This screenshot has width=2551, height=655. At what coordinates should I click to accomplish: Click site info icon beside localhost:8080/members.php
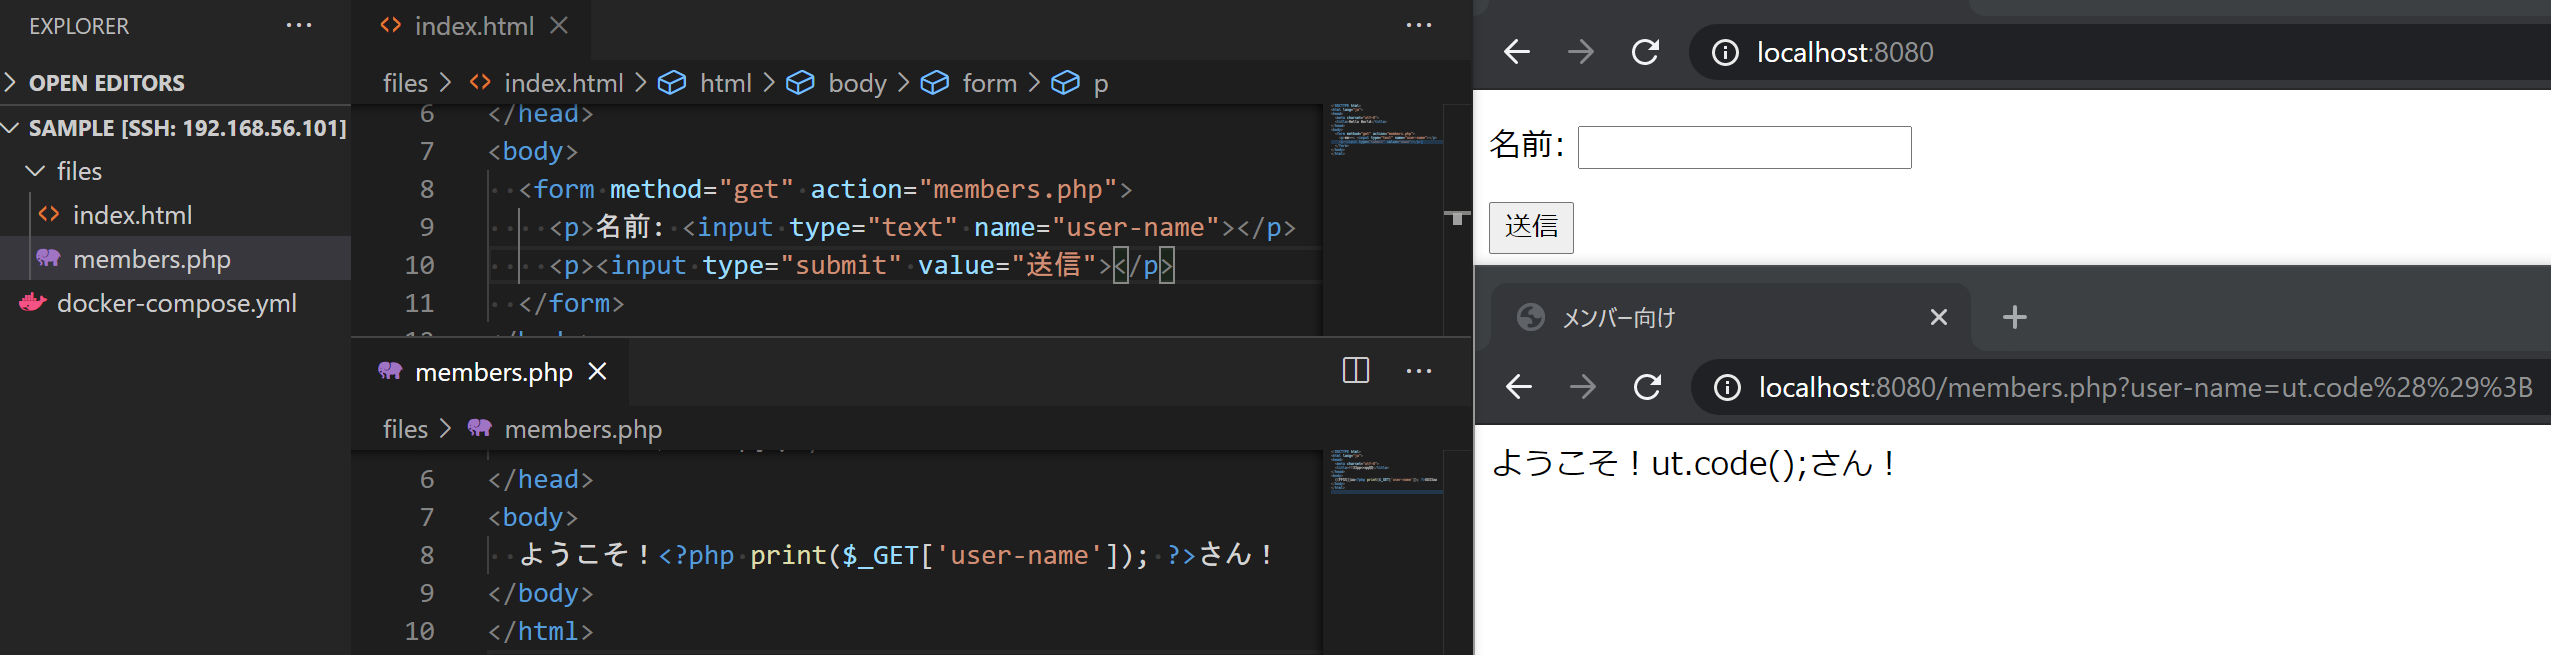point(1727,387)
